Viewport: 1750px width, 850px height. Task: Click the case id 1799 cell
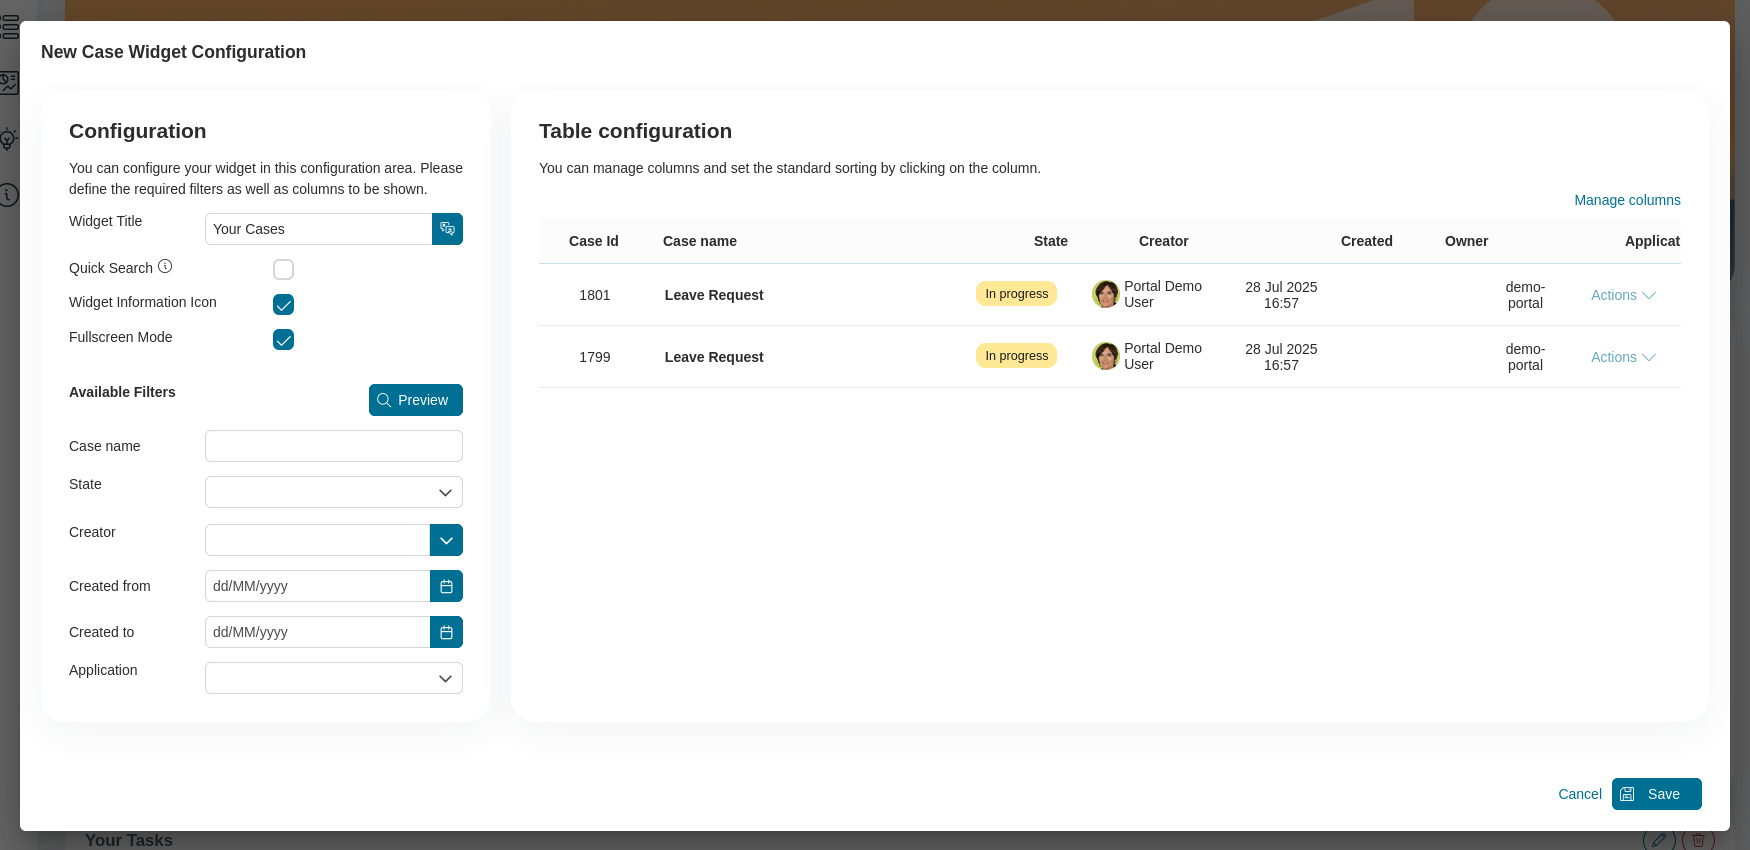pos(595,357)
